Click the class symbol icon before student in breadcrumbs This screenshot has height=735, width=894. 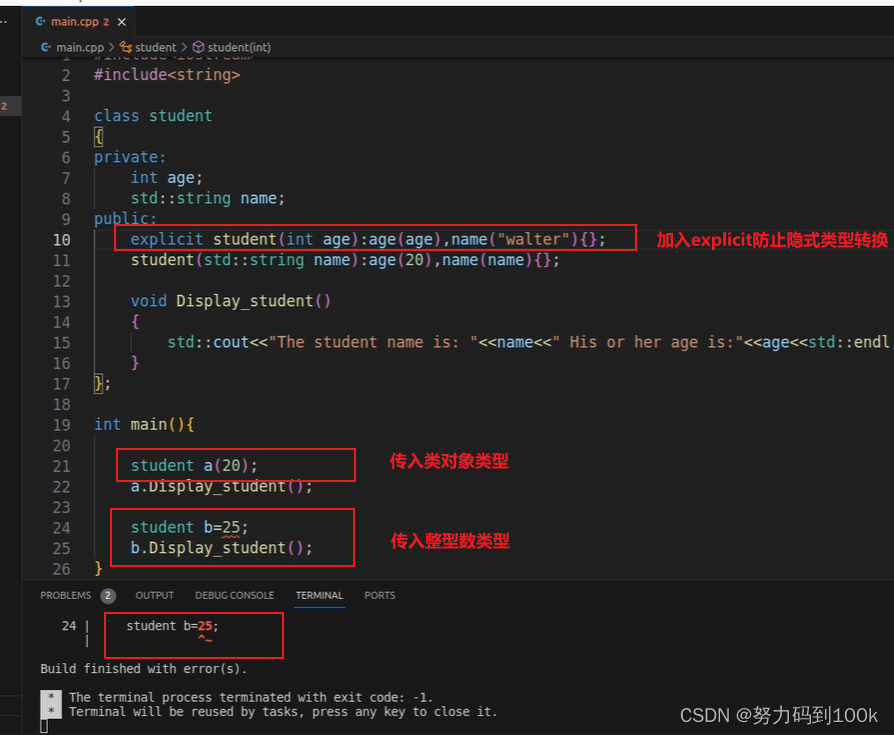pos(127,47)
